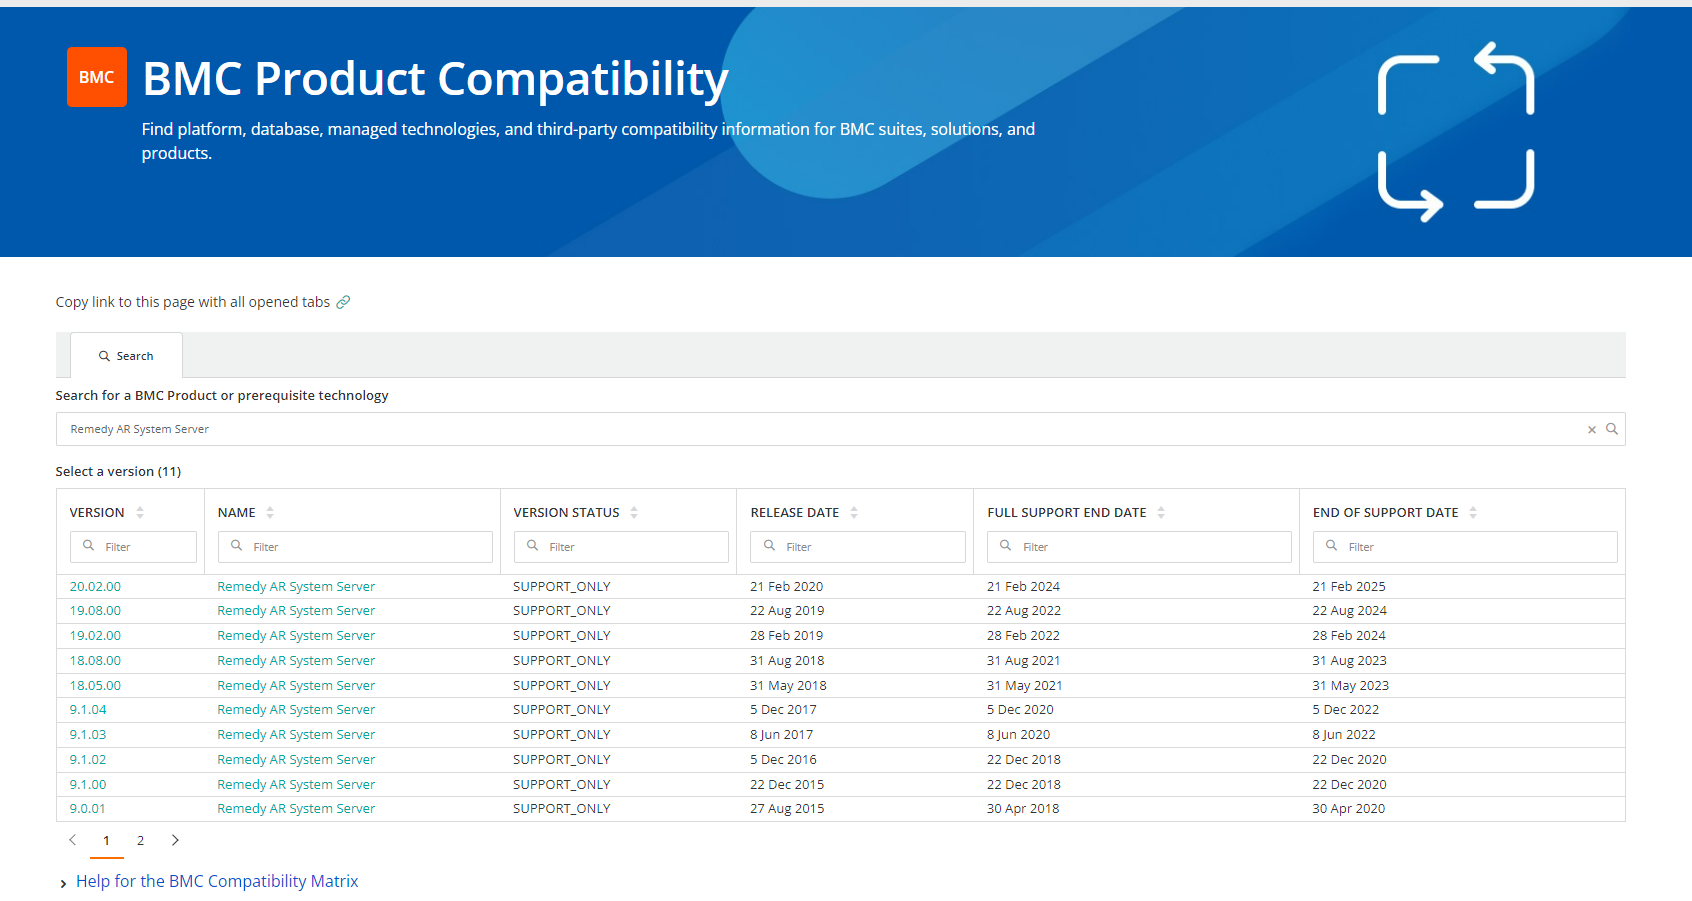The height and width of the screenshot is (901, 1692).
Task: Open version 9.1.03 link
Action: (x=88, y=734)
